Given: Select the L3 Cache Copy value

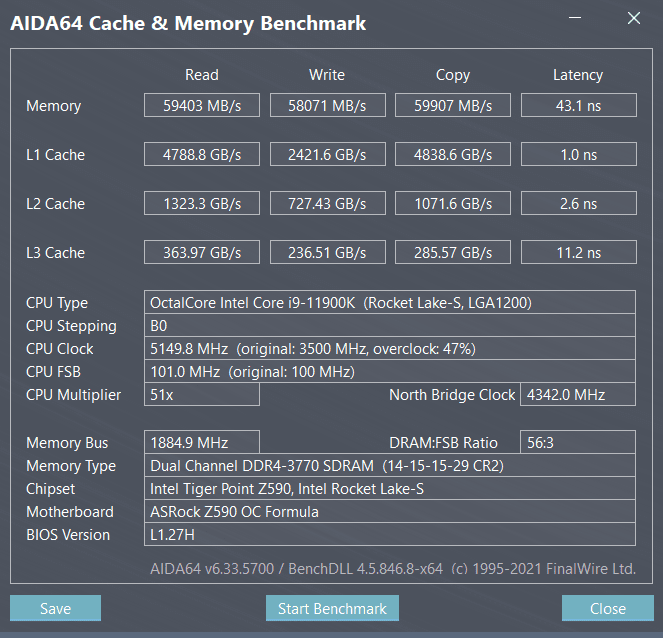Looking at the screenshot, I should point(453,252).
